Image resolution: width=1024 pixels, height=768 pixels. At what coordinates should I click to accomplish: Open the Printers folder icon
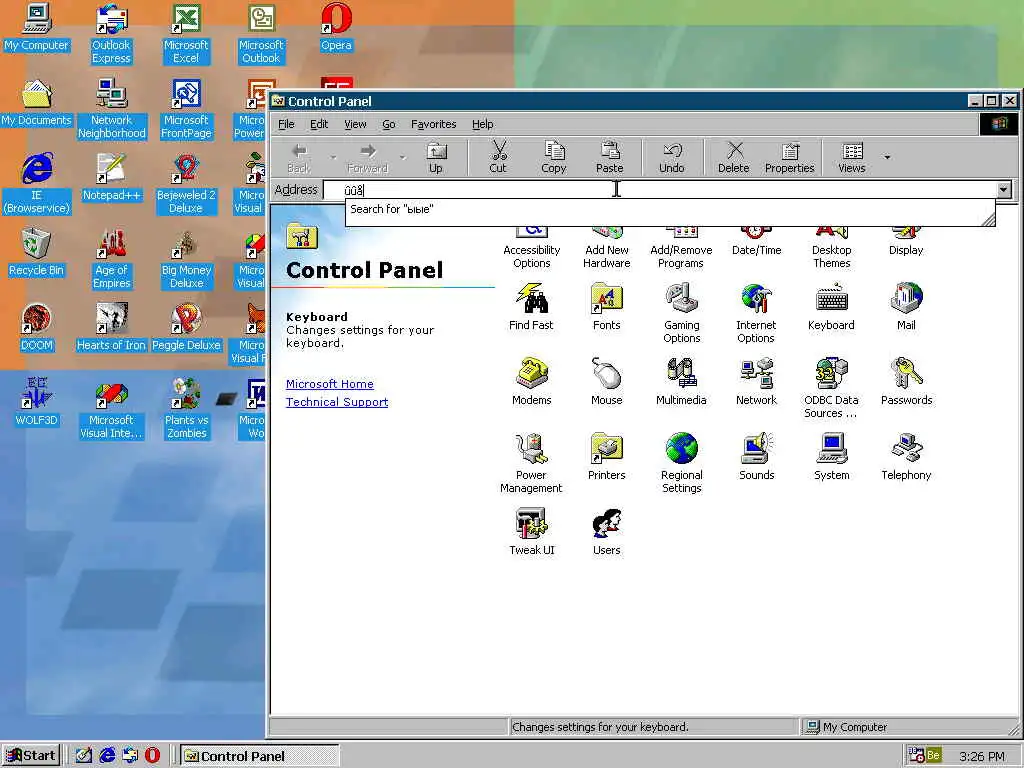607,457
